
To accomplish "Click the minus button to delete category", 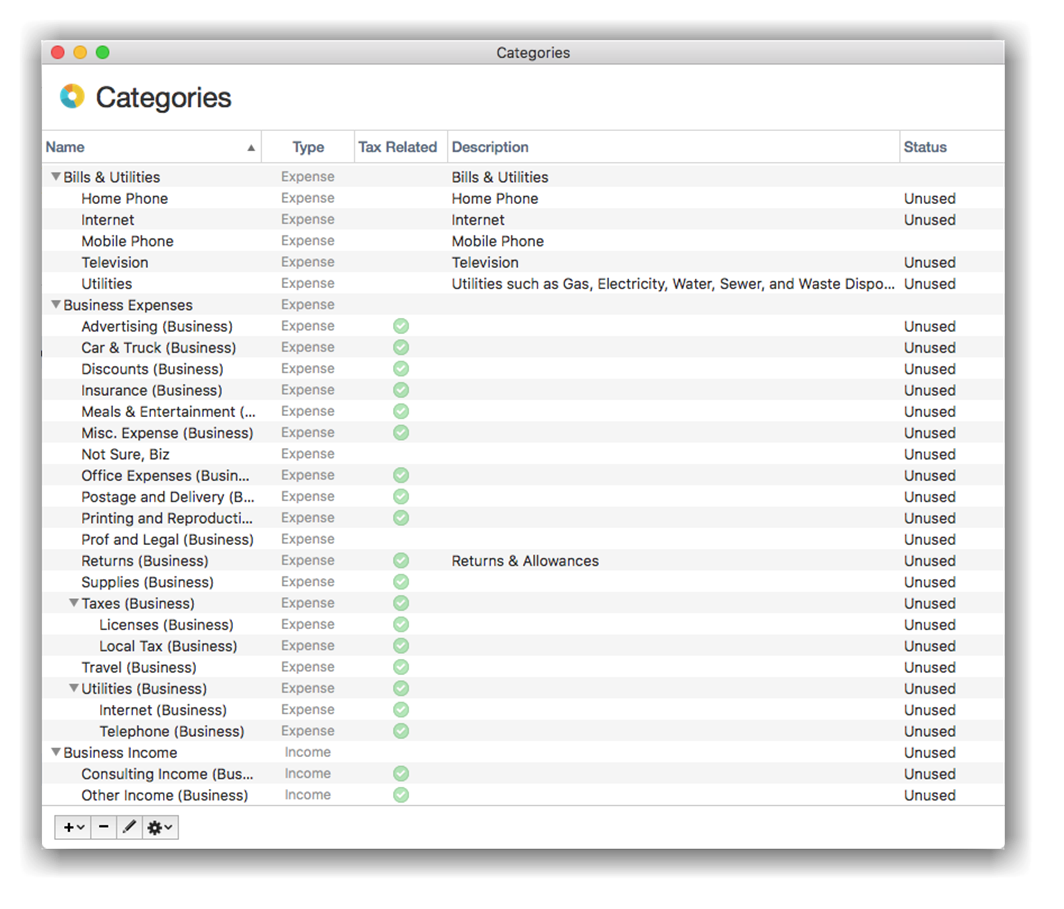I will 104,827.
